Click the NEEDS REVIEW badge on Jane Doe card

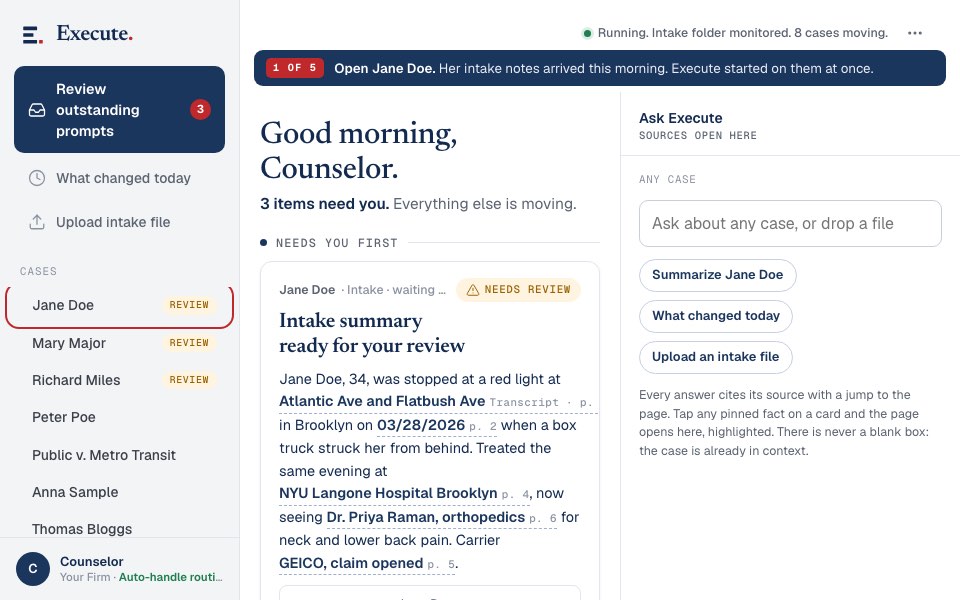(x=519, y=290)
